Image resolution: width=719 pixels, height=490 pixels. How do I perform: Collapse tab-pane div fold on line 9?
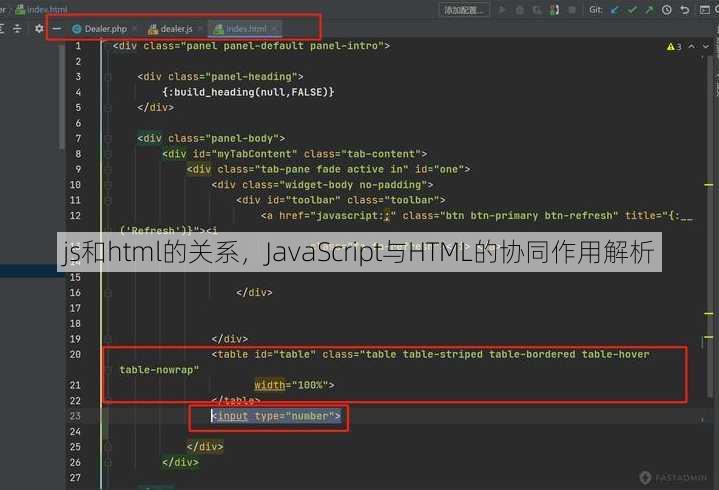(x=108, y=170)
